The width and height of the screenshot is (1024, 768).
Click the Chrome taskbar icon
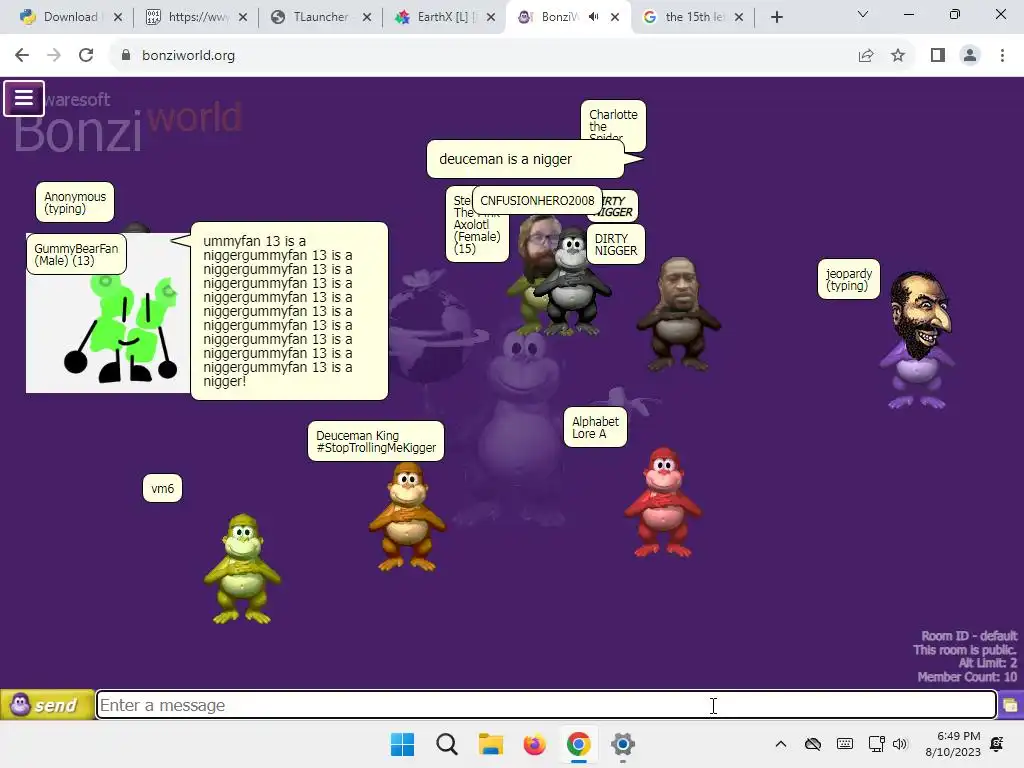pos(579,744)
